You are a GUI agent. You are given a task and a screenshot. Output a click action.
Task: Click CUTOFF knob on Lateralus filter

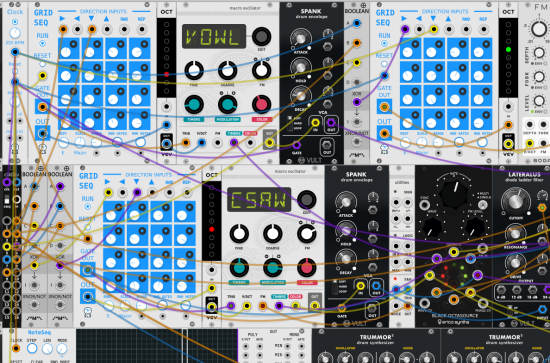(x=515, y=201)
